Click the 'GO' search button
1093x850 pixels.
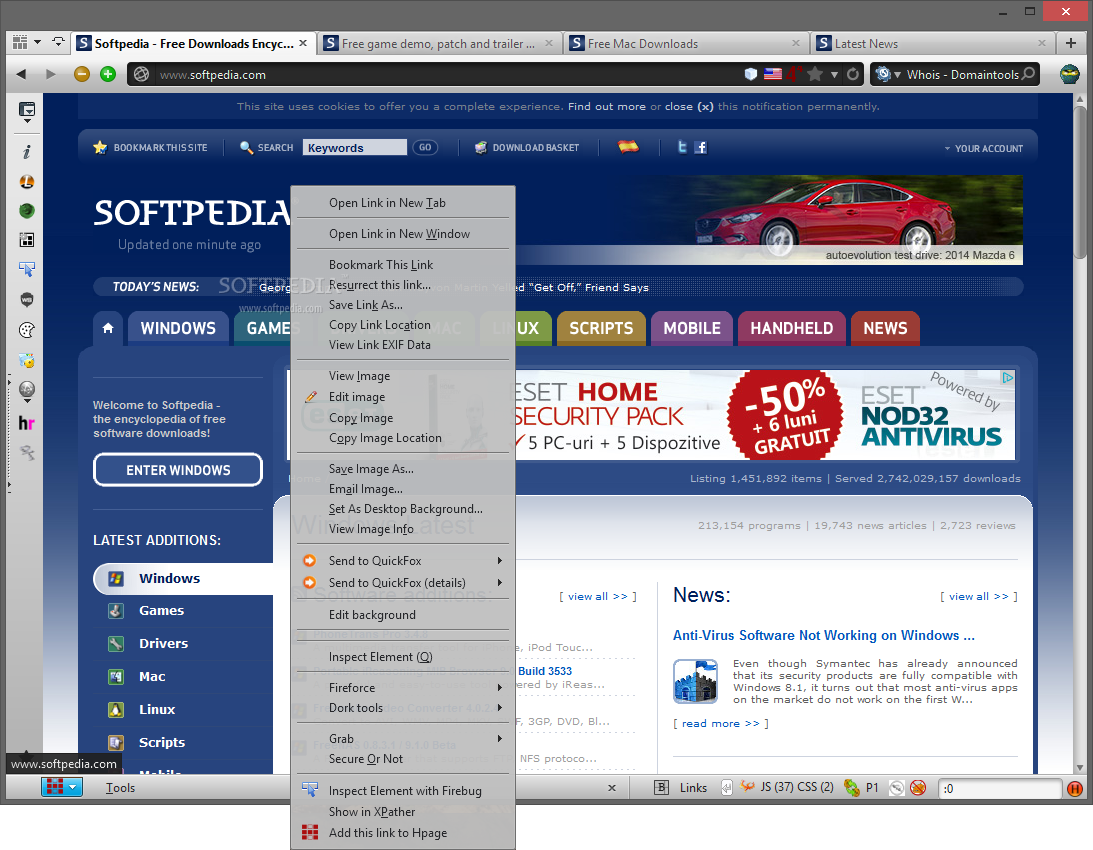tap(425, 147)
